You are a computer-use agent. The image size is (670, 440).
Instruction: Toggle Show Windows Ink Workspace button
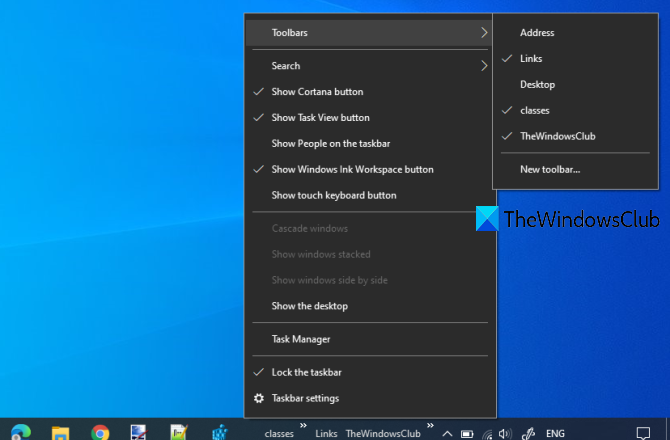(x=370, y=170)
